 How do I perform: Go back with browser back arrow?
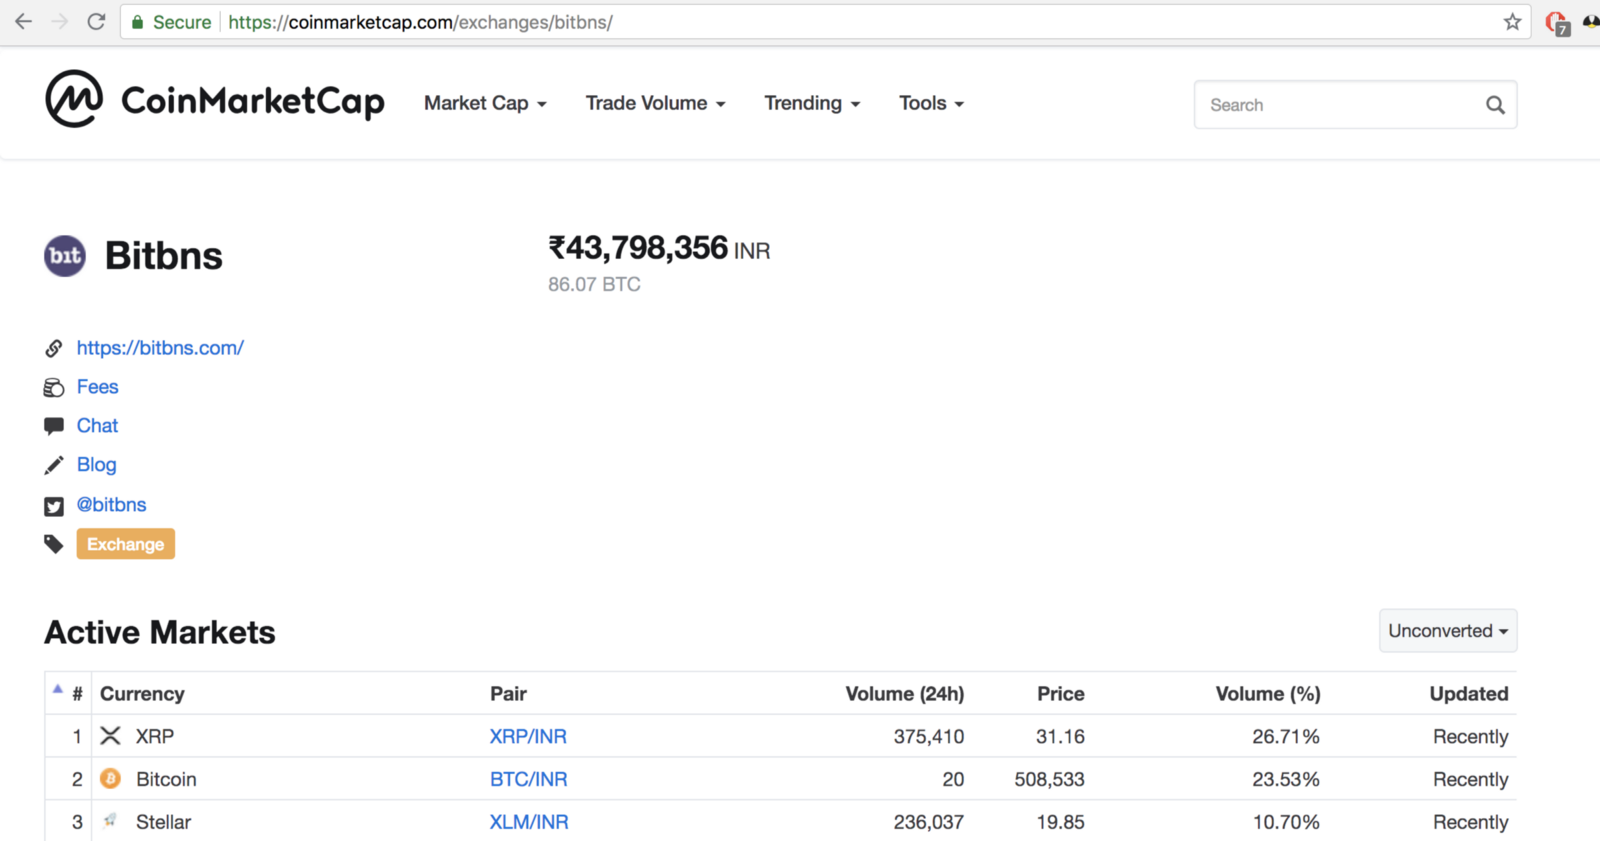24,22
